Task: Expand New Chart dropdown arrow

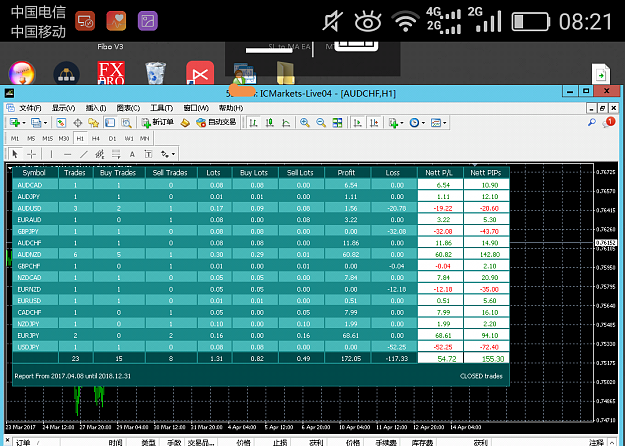Action: point(24,123)
